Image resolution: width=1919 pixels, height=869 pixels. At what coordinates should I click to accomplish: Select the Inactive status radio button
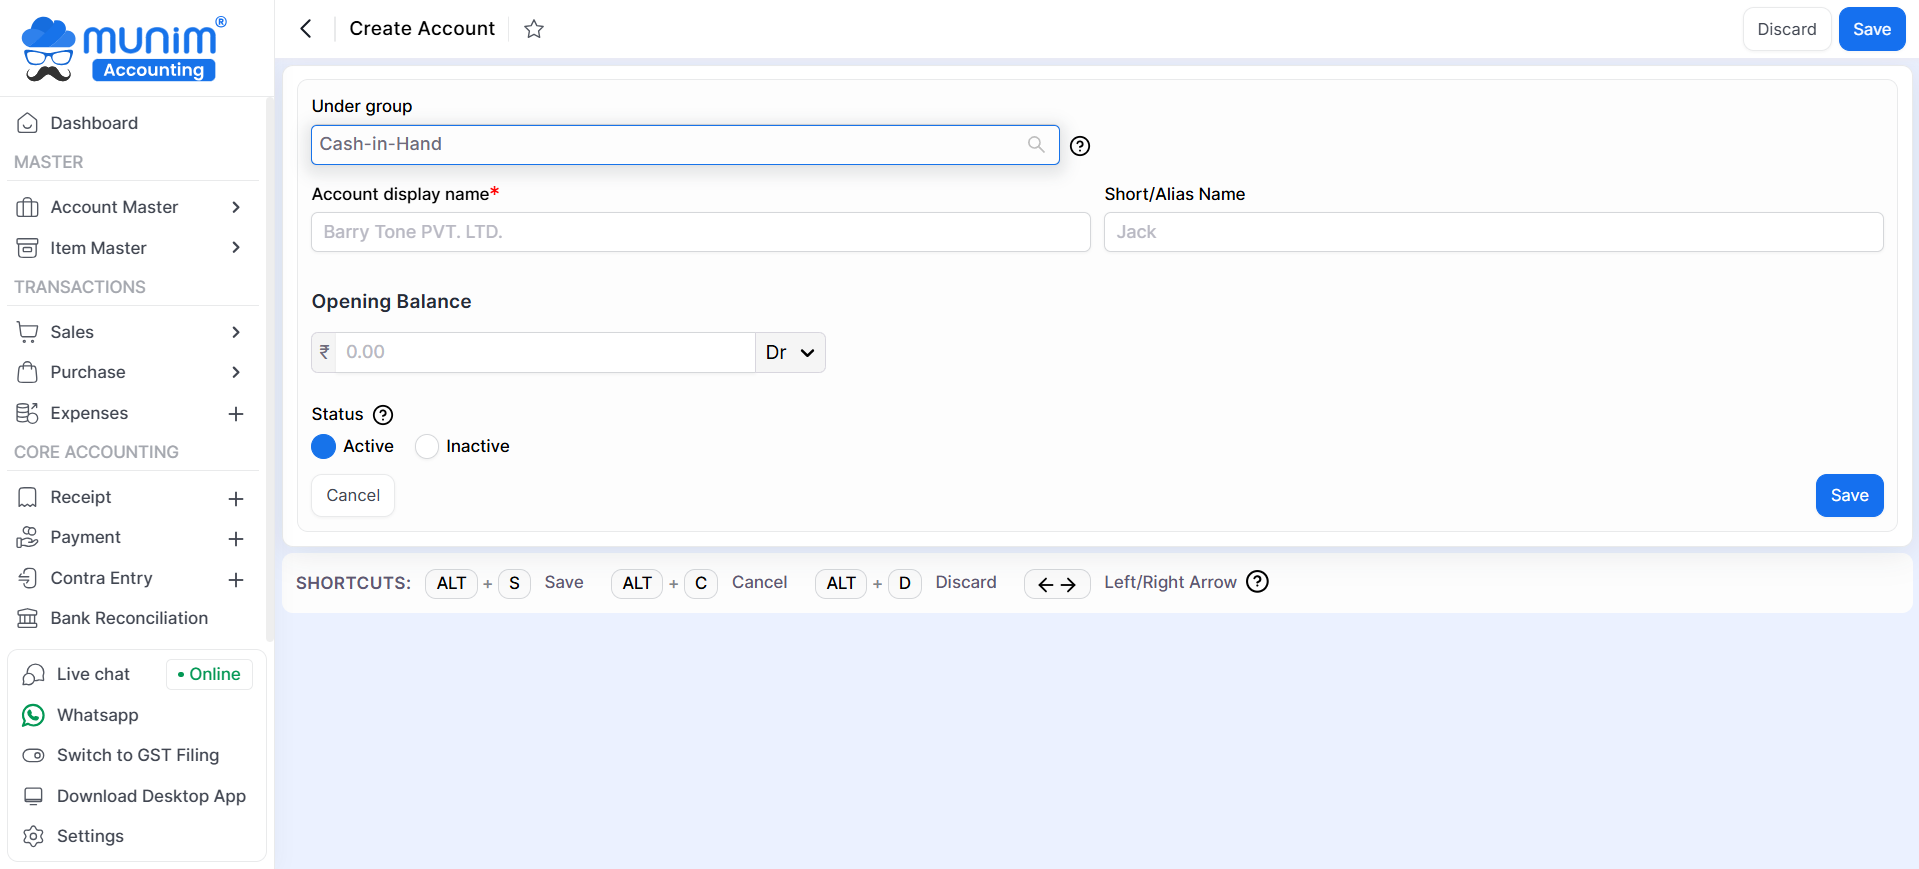pos(427,447)
